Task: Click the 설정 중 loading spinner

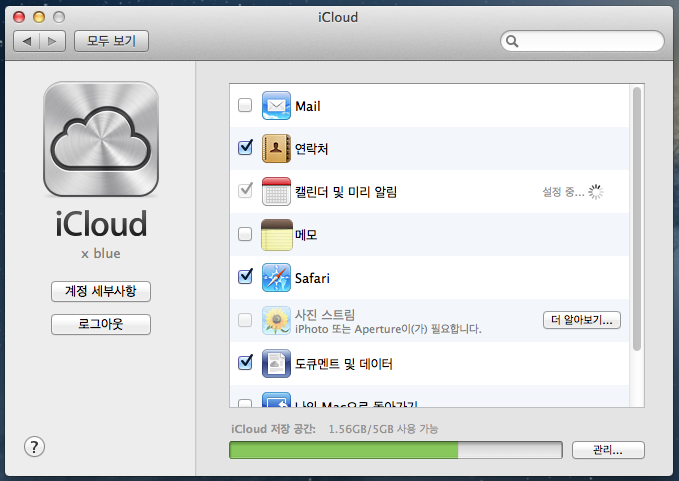Action: (x=595, y=192)
